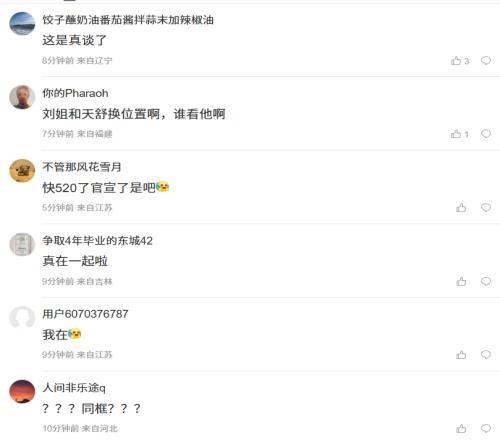This screenshot has width=500, height=440.
Task: Visit username link 用户6070376787
Action: point(85,314)
